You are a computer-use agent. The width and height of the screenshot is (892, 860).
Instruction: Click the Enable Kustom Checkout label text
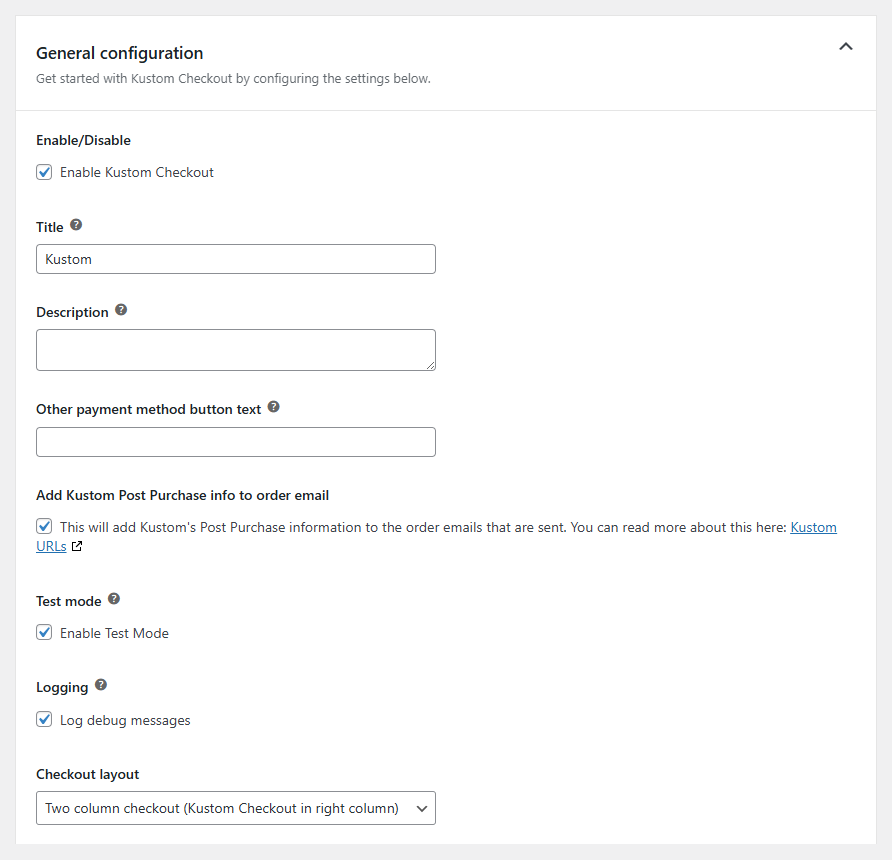pos(137,172)
